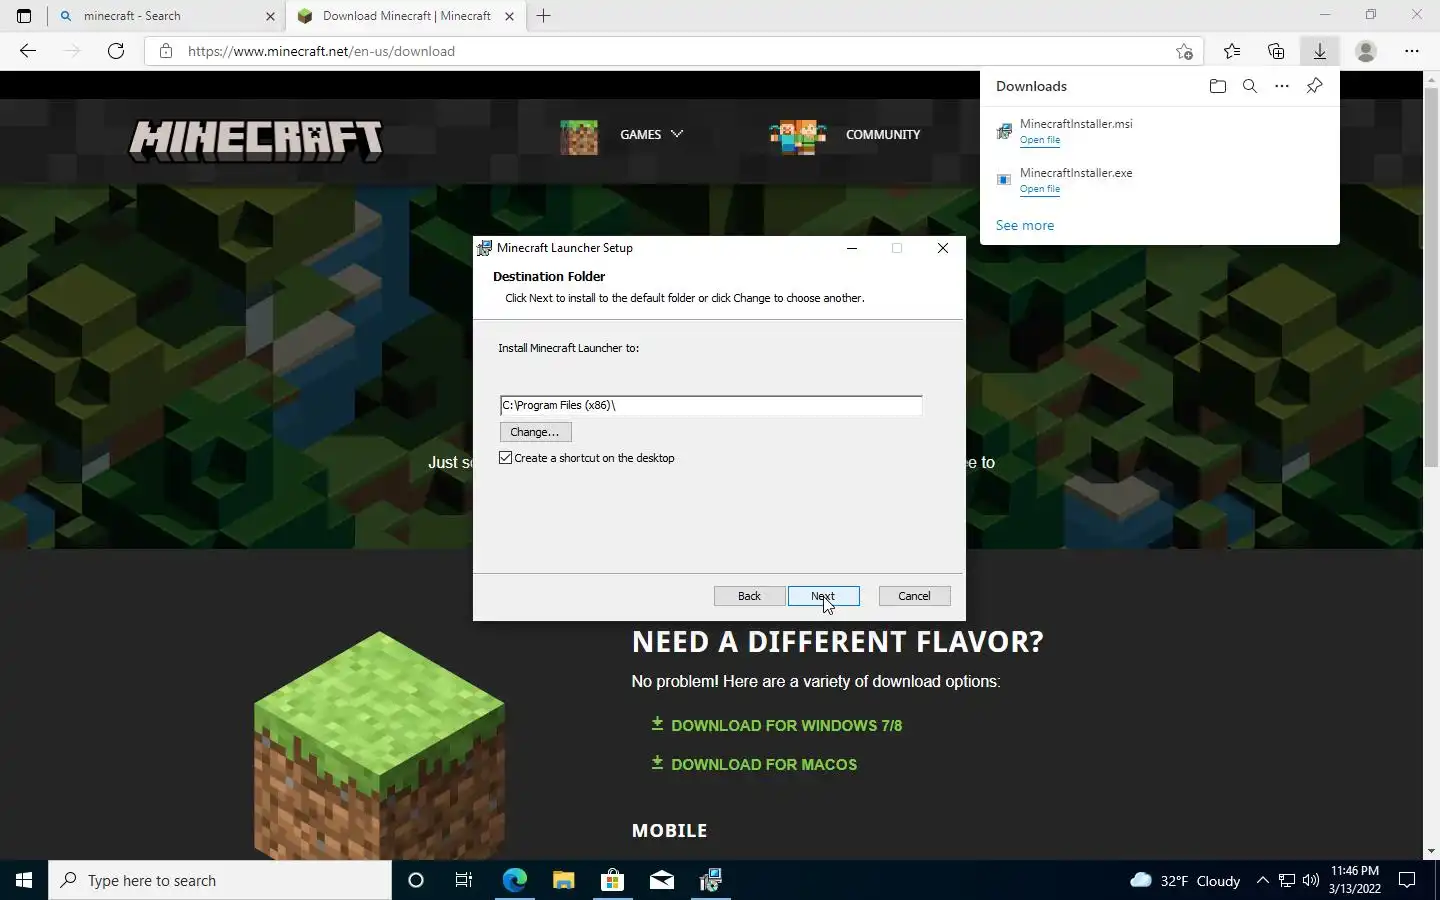The width and height of the screenshot is (1440, 900).
Task: Open Cortana circle on taskbar
Action: 416,880
